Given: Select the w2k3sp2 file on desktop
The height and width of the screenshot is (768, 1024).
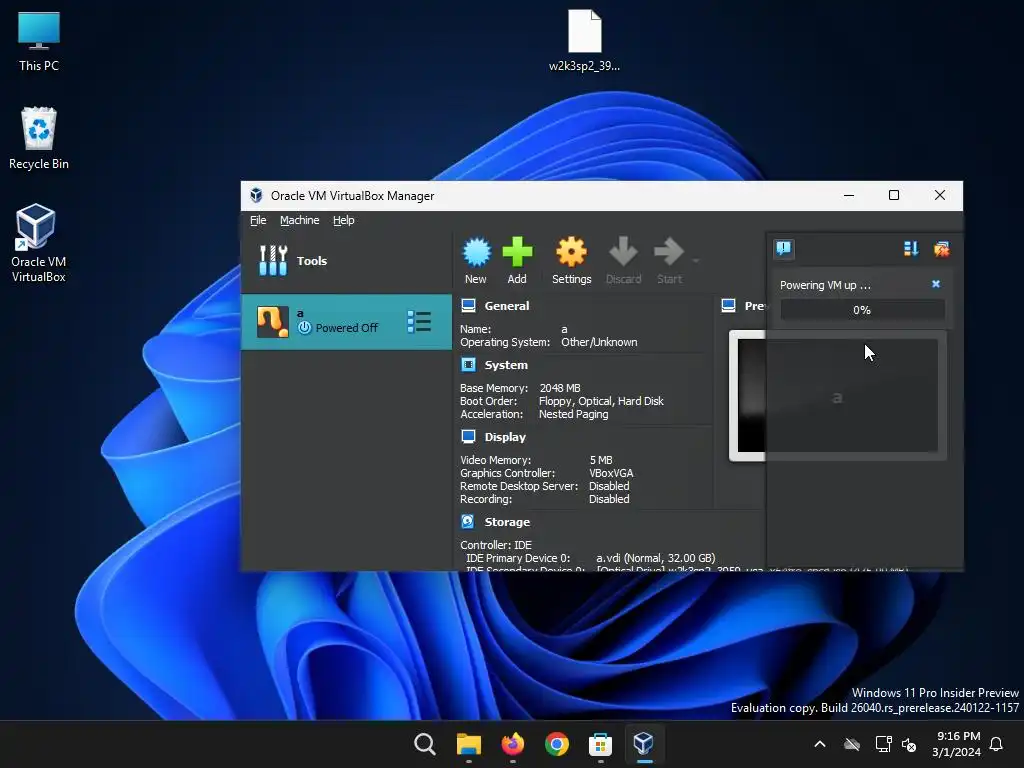Looking at the screenshot, I should 584,40.
